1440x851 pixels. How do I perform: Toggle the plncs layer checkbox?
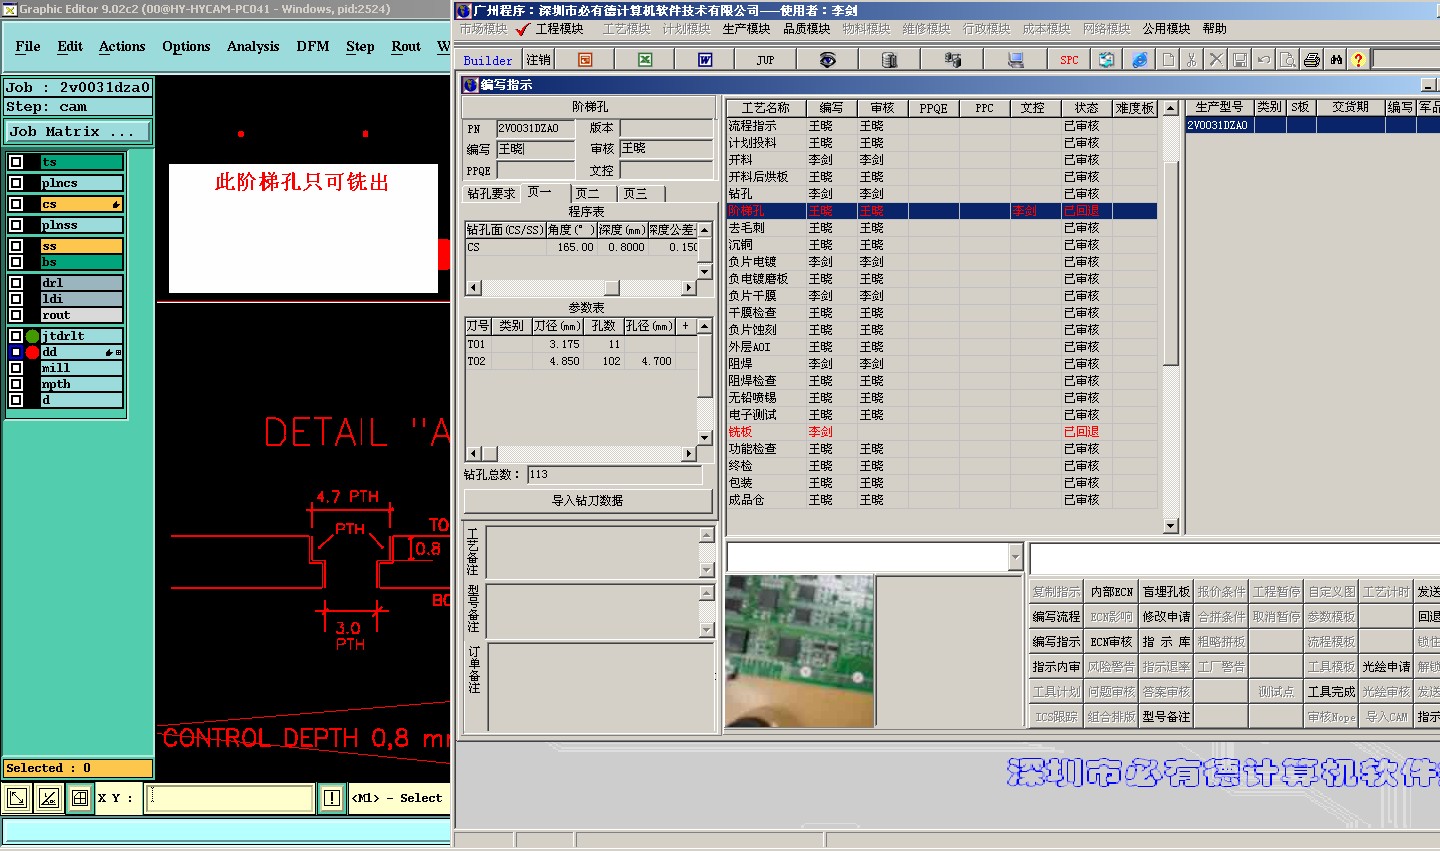coord(16,183)
